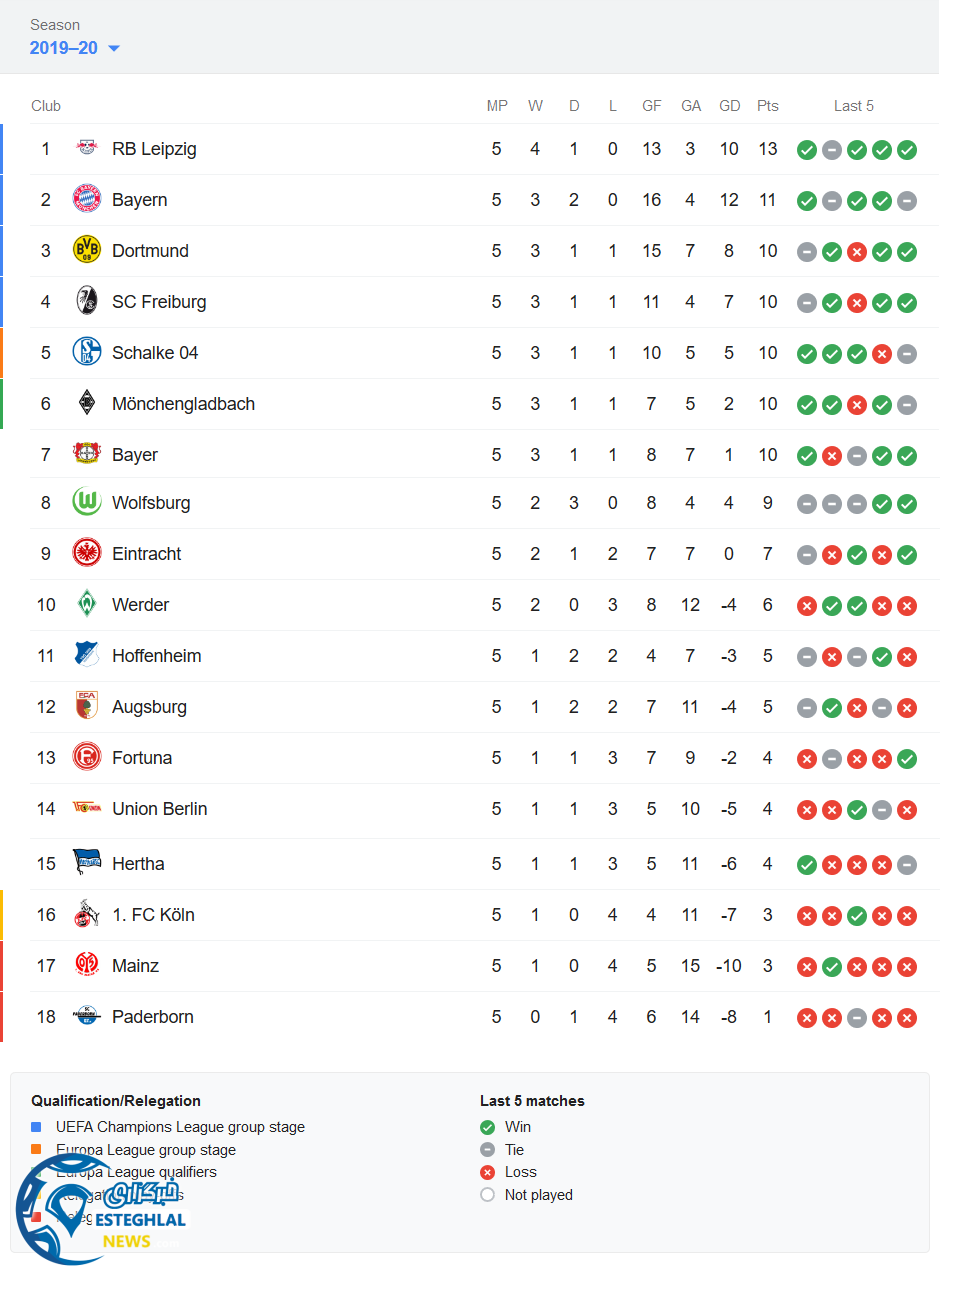Click RB Leipzig's most recent win icon
This screenshot has height=1293, width=966.
click(x=907, y=150)
